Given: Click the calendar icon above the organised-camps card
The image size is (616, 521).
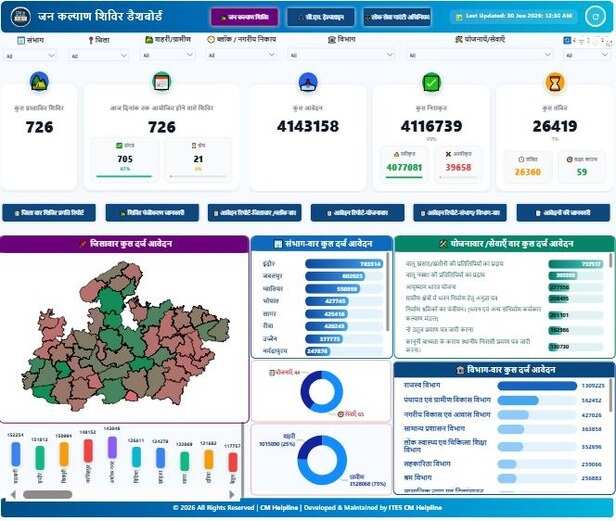Looking at the screenshot, I should pyautogui.click(x=161, y=82).
